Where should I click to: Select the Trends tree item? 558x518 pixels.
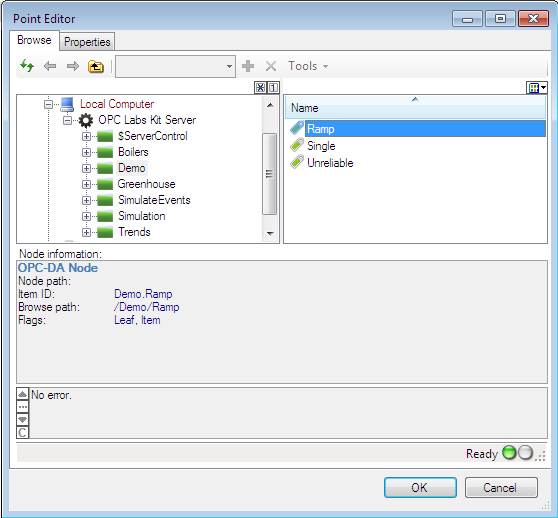[x=134, y=232]
